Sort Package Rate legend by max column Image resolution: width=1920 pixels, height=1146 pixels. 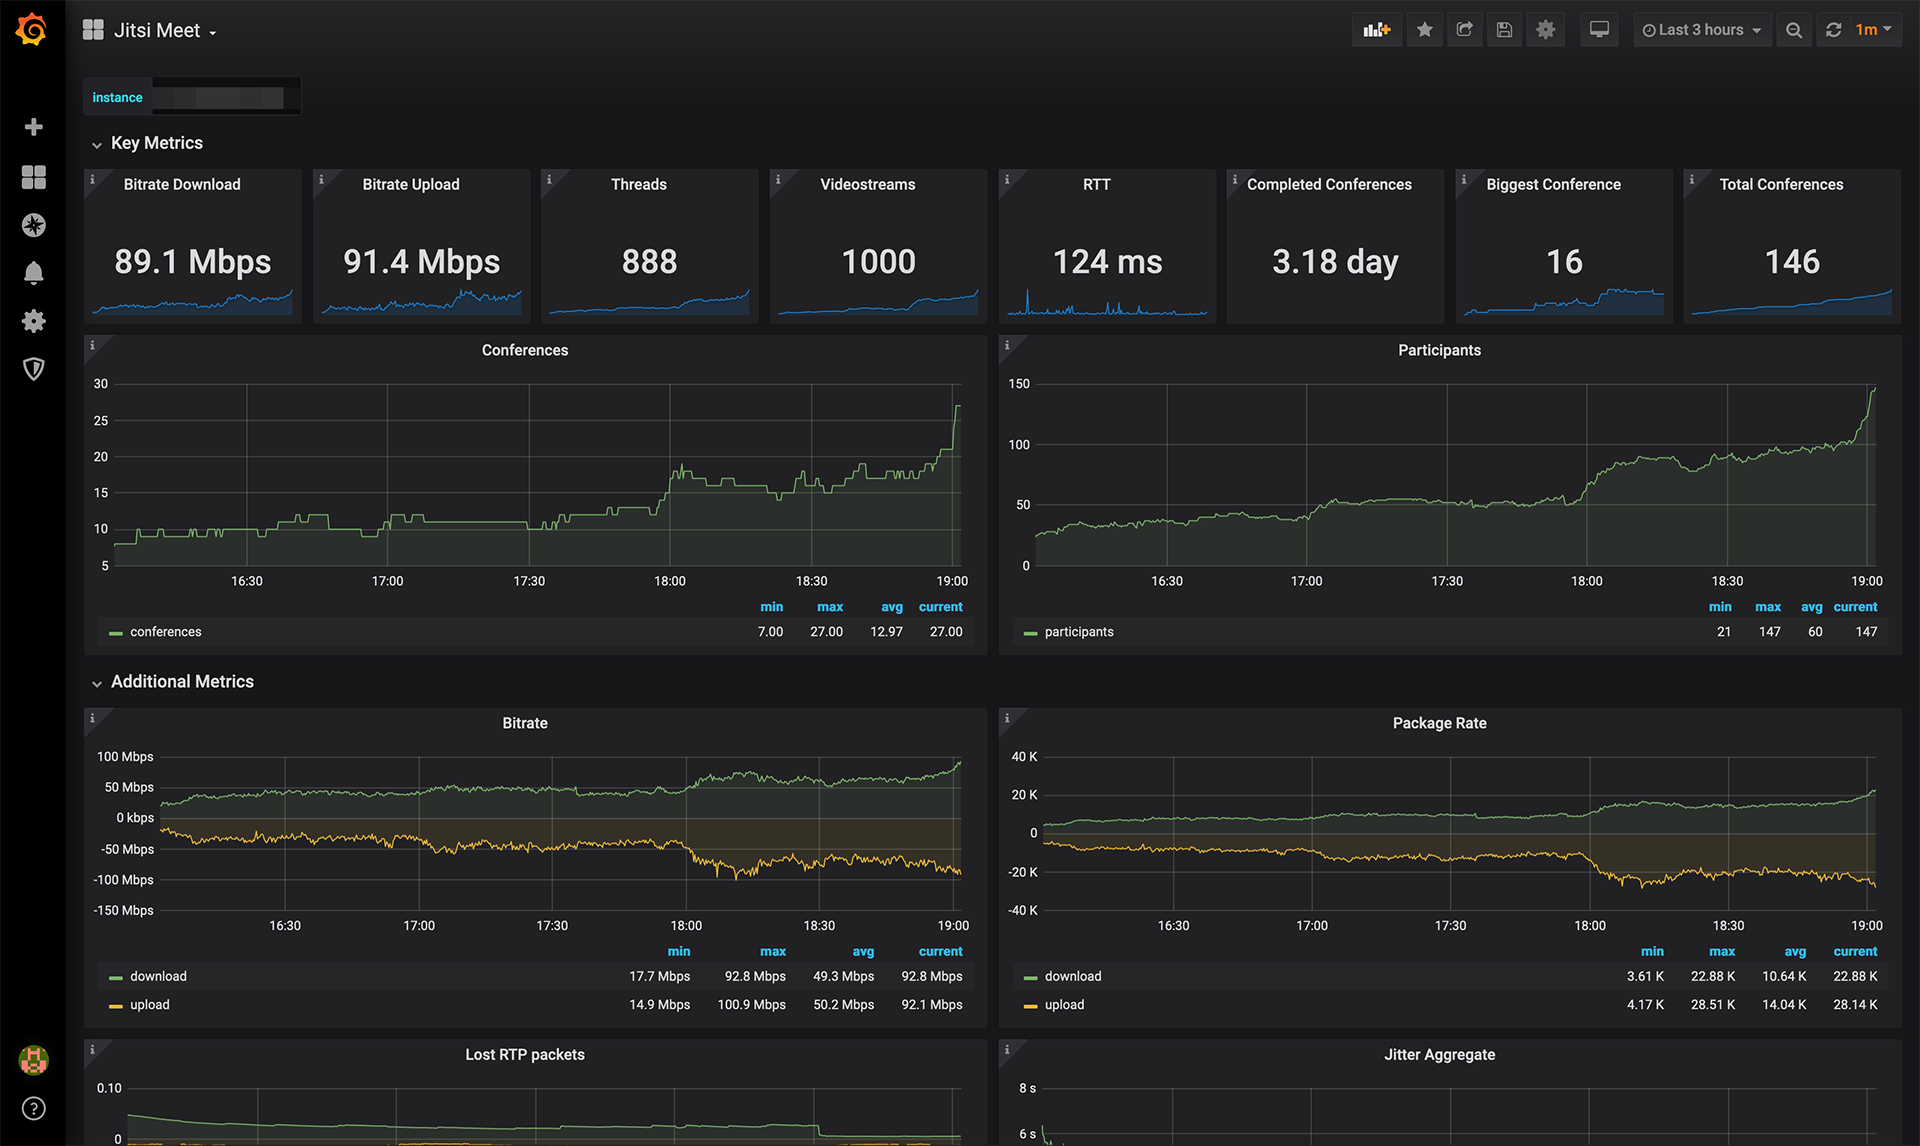(1721, 952)
